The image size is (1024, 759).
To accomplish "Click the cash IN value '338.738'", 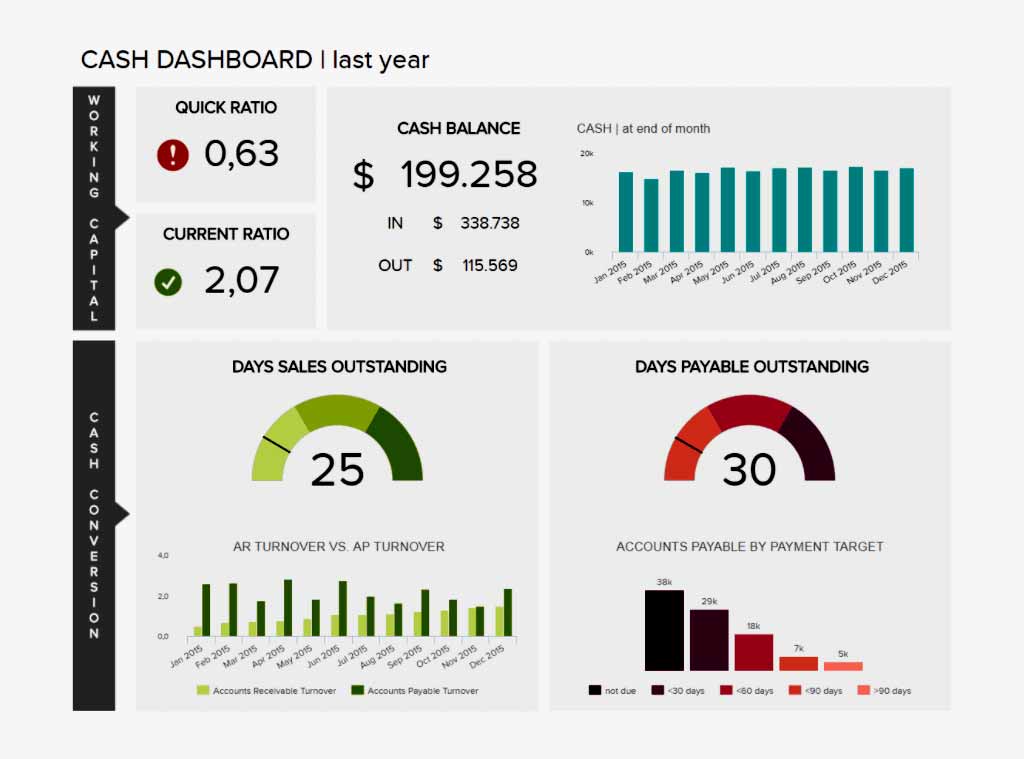I will (490, 223).
